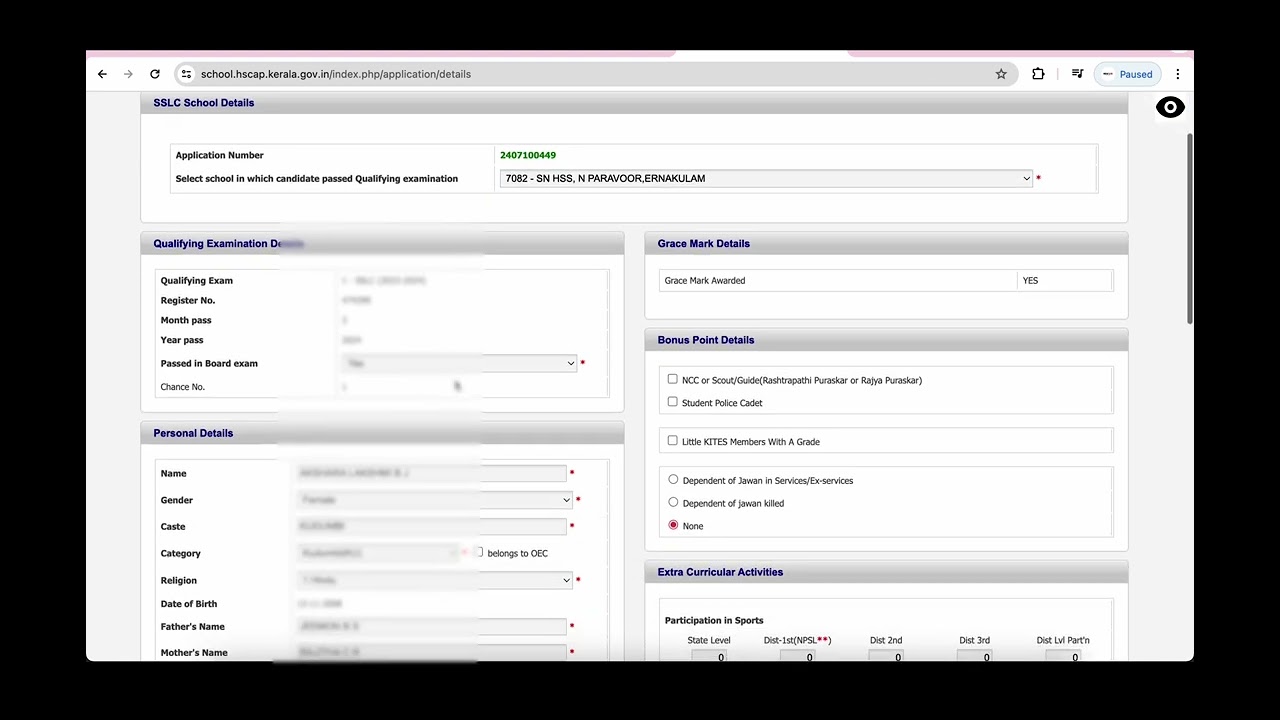Click the Participation in Sports label
The height and width of the screenshot is (720, 1280).
pos(714,621)
